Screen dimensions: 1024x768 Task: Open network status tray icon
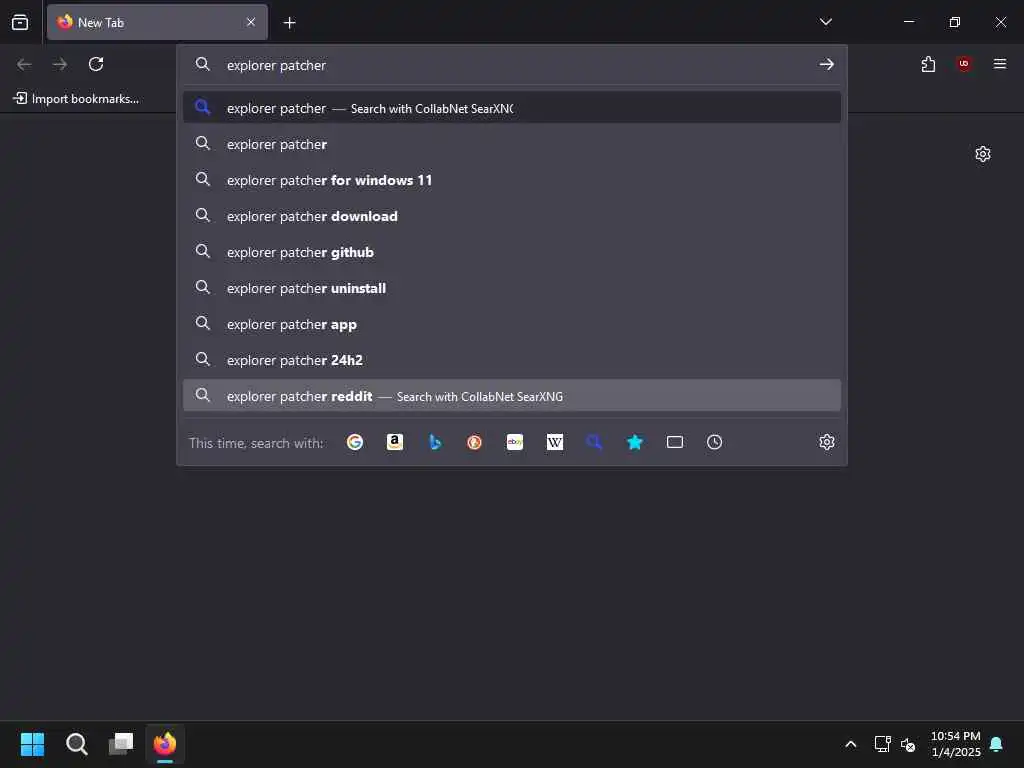pos(882,744)
